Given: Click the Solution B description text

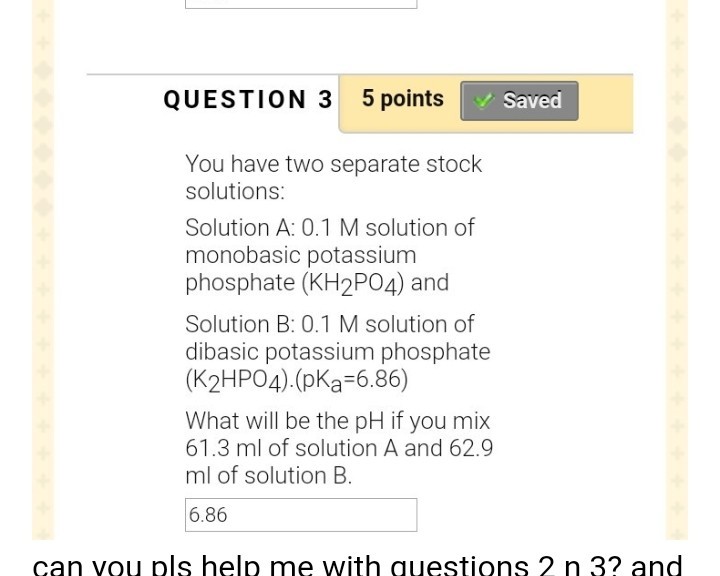Looking at the screenshot, I should click(x=338, y=352).
